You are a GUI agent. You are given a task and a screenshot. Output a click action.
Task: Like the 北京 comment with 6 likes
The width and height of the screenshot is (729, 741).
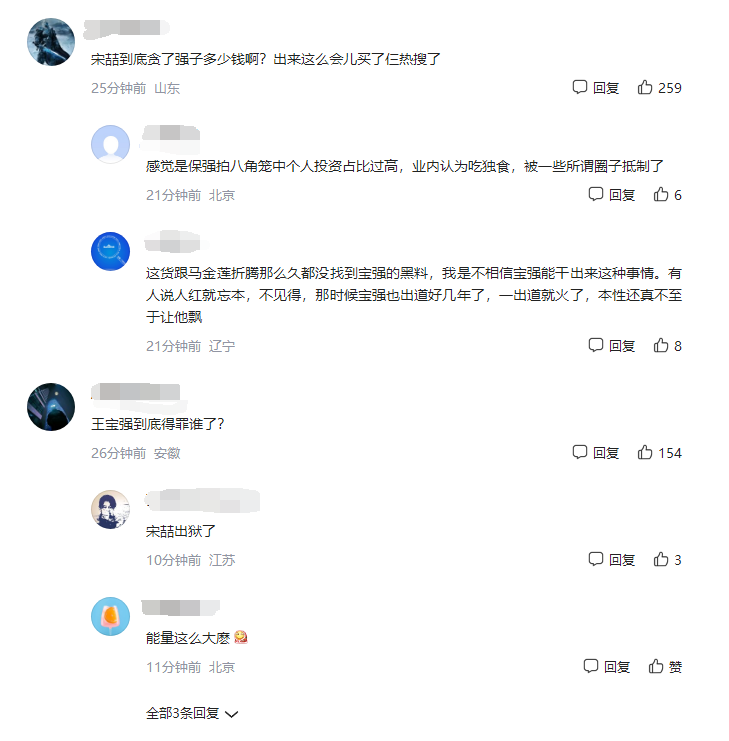click(667, 195)
